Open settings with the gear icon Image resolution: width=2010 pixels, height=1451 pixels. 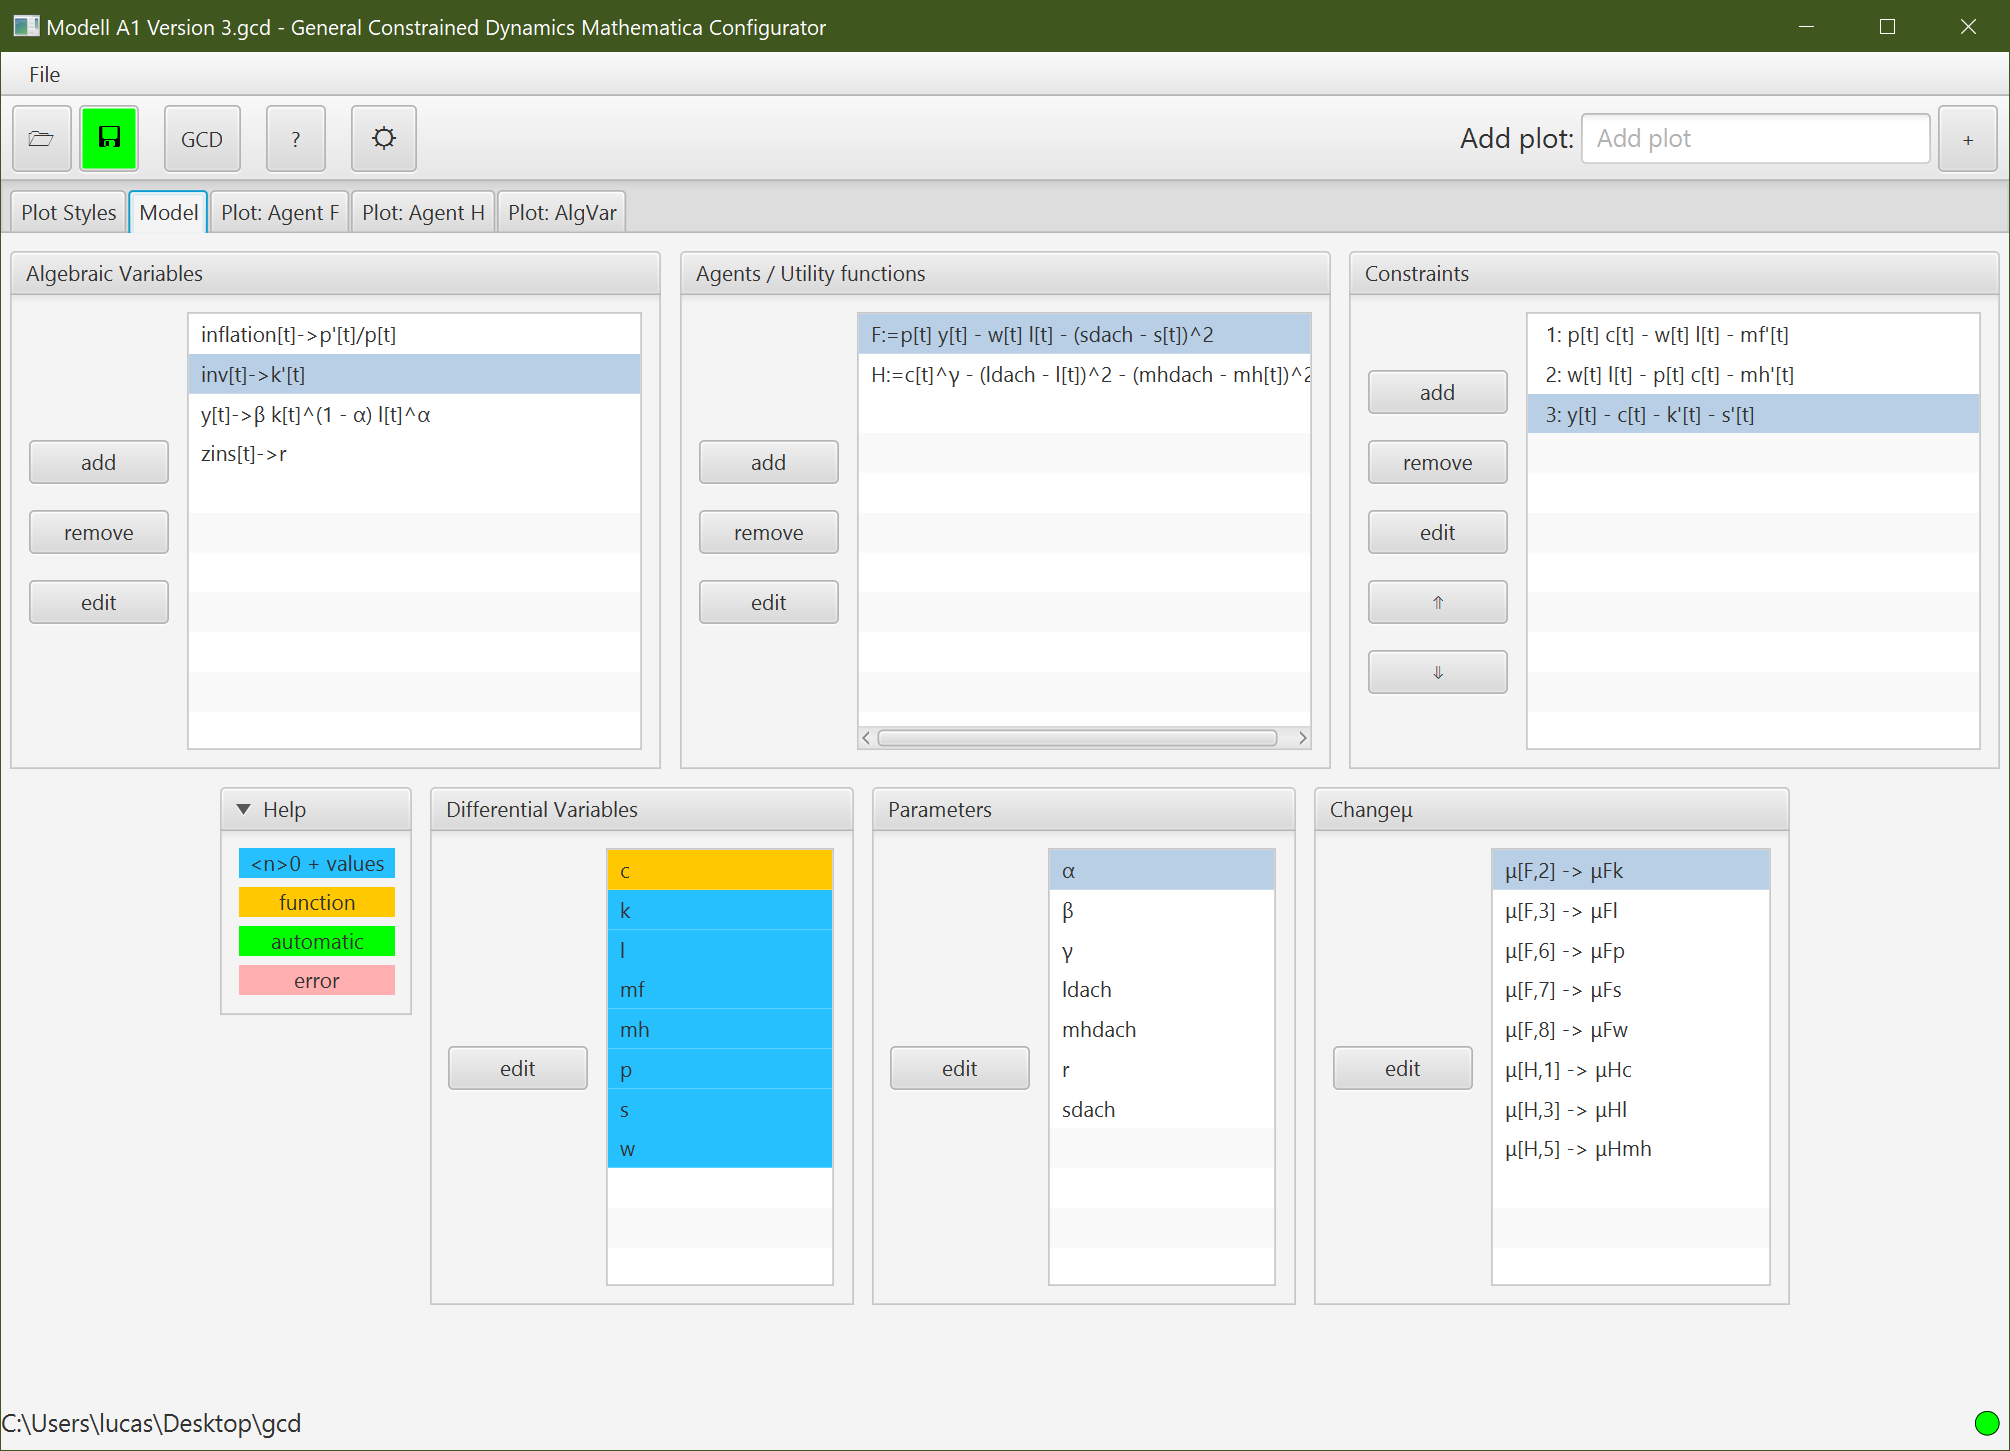[x=384, y=138]
